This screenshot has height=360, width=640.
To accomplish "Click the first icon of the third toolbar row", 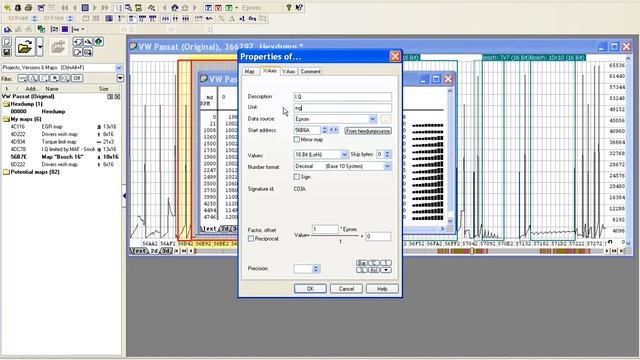I will [8, 29].
